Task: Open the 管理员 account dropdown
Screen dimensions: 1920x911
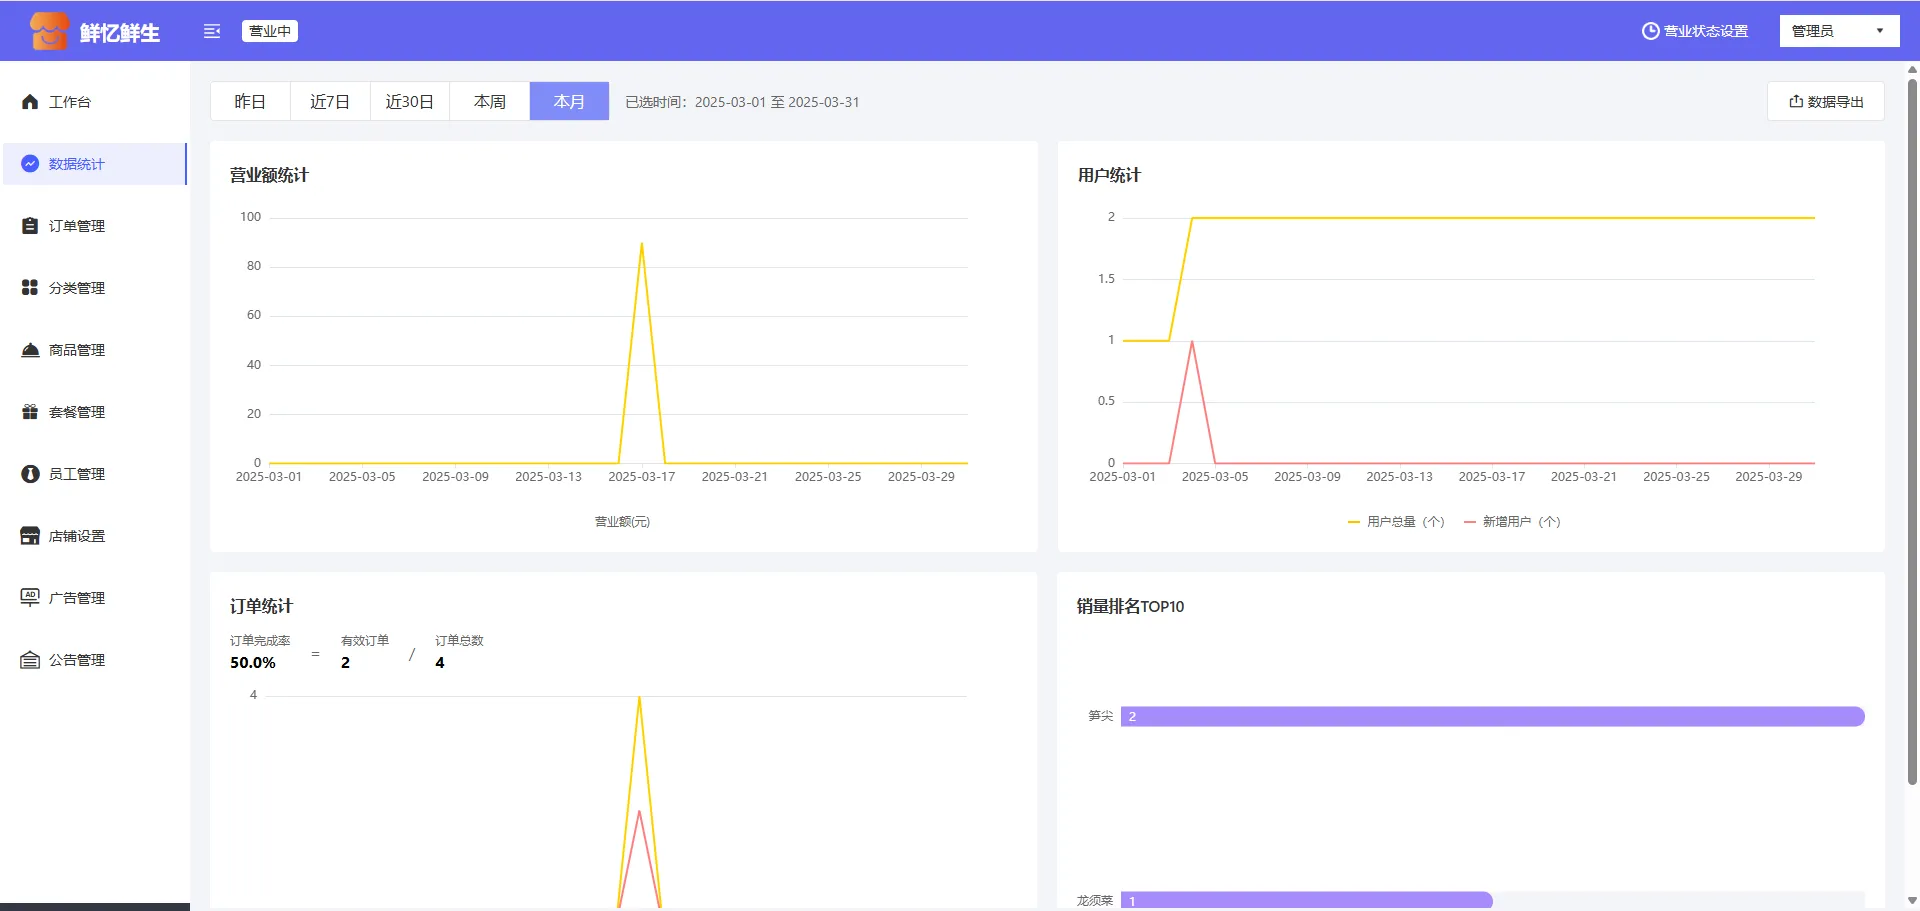Action: tap(1838, 31)
